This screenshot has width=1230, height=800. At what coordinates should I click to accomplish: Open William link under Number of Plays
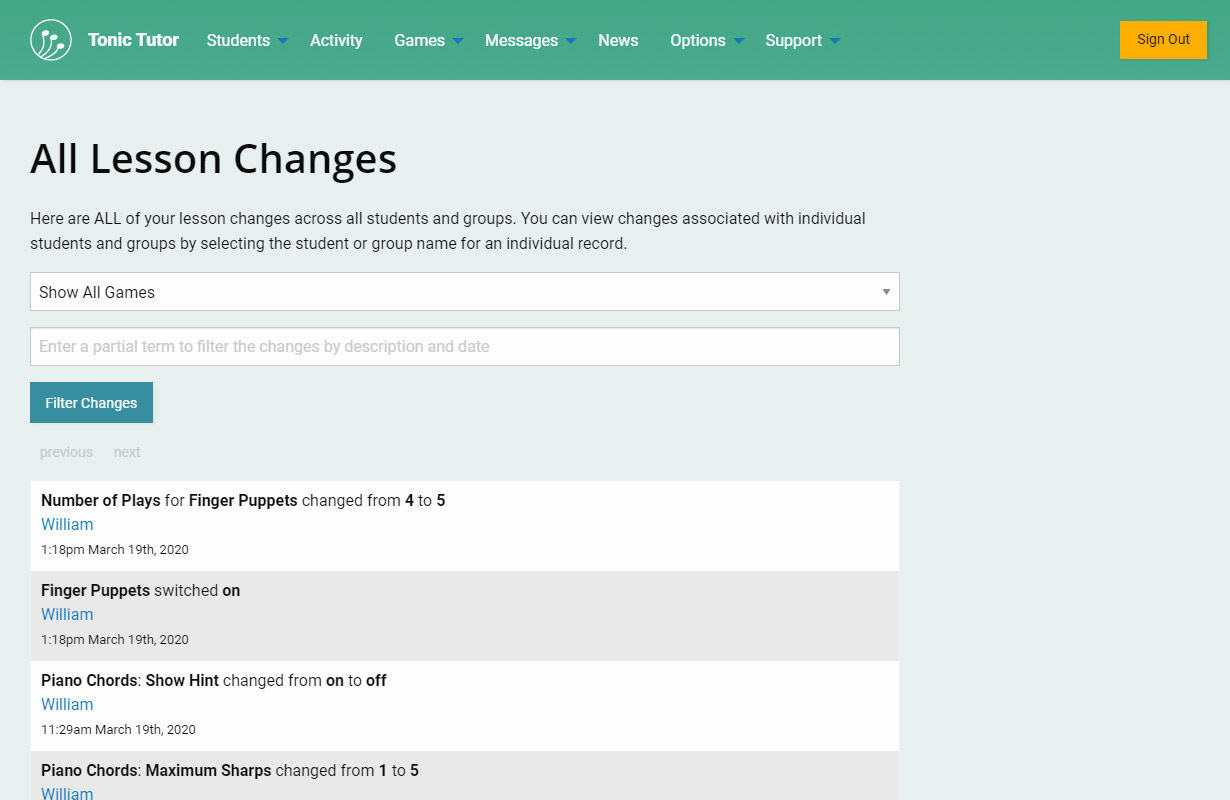click(67, 524)
